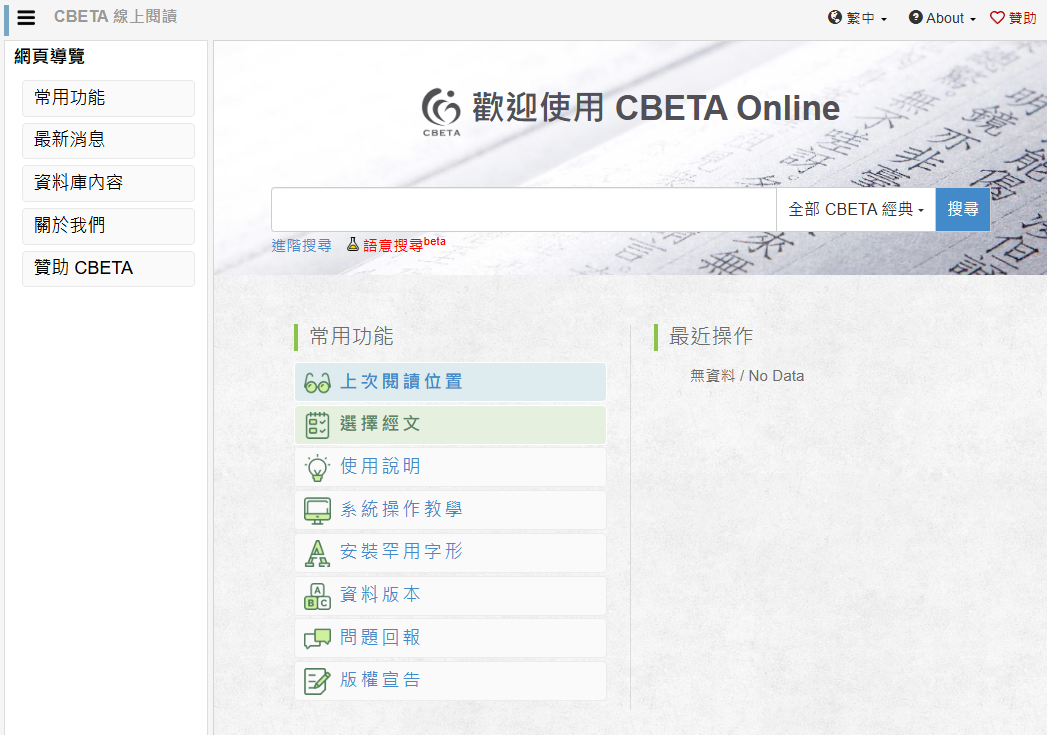Click the checklist icon beside 選擇經文

coord(317,425)
